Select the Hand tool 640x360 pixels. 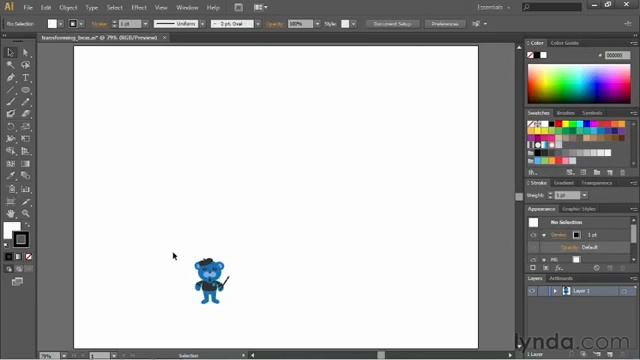(x=11, y=213)
